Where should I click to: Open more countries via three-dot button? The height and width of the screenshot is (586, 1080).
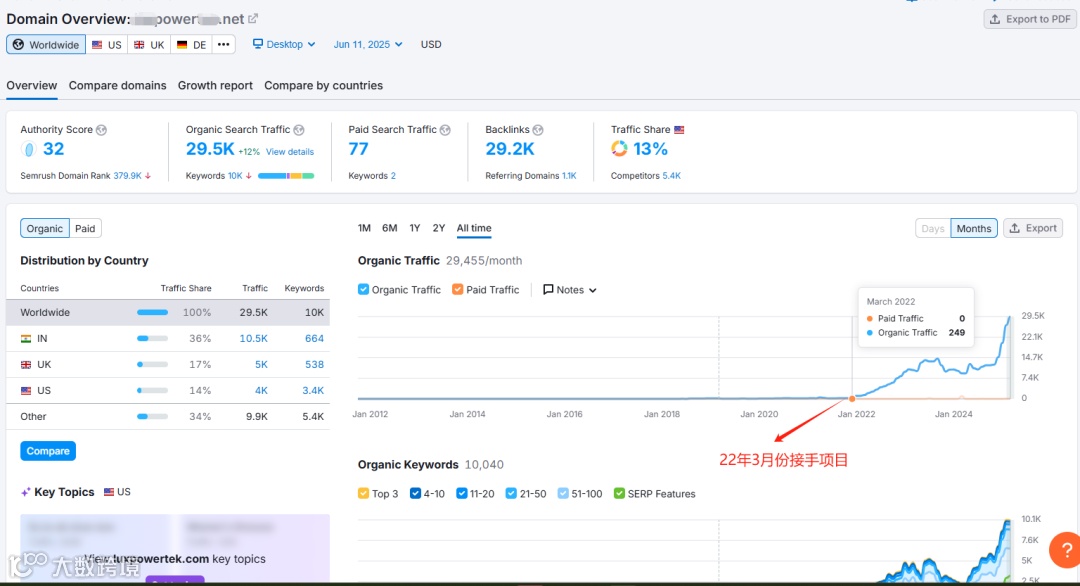point(224,45)
